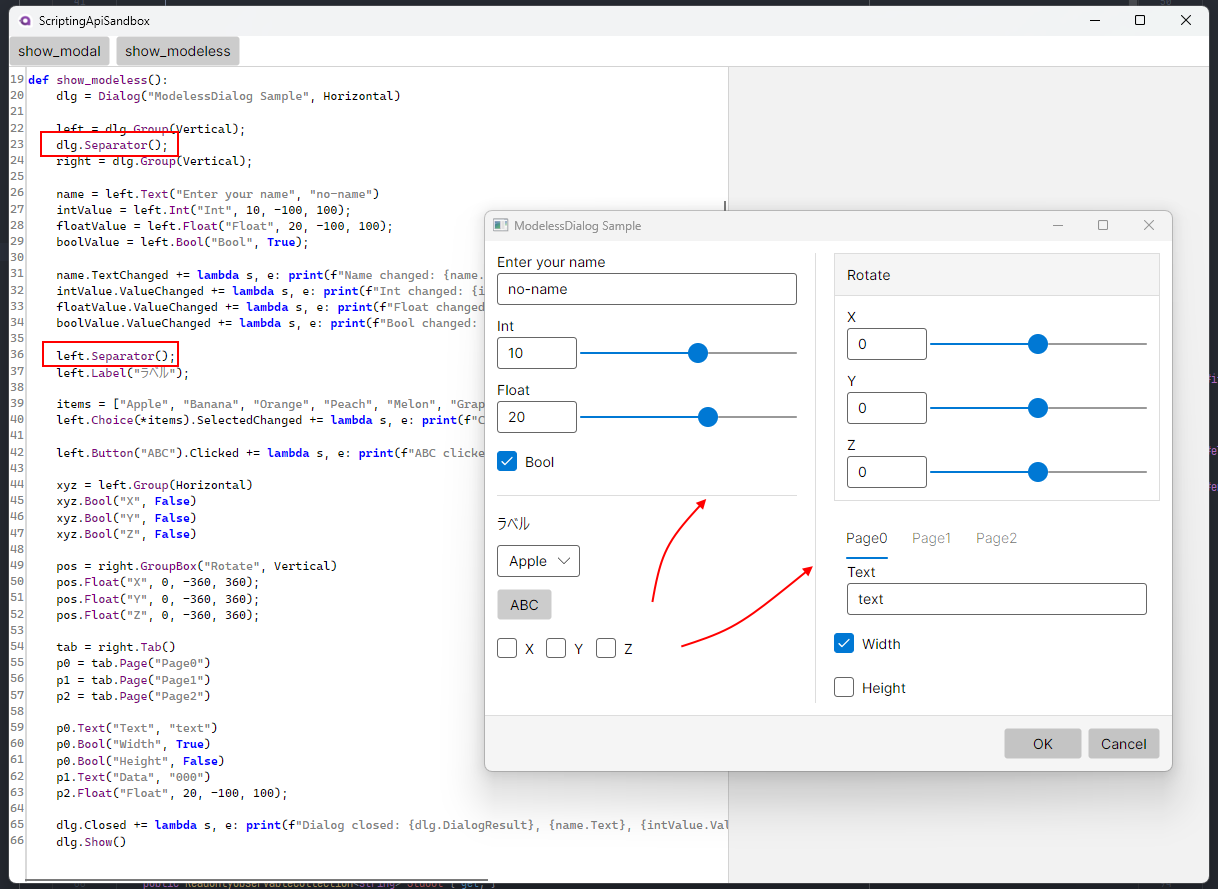Screen dimensions: 1218x889
Task: Maximize the ModelessDialog Sample dialog
Action: click(x=1103, y=225)
